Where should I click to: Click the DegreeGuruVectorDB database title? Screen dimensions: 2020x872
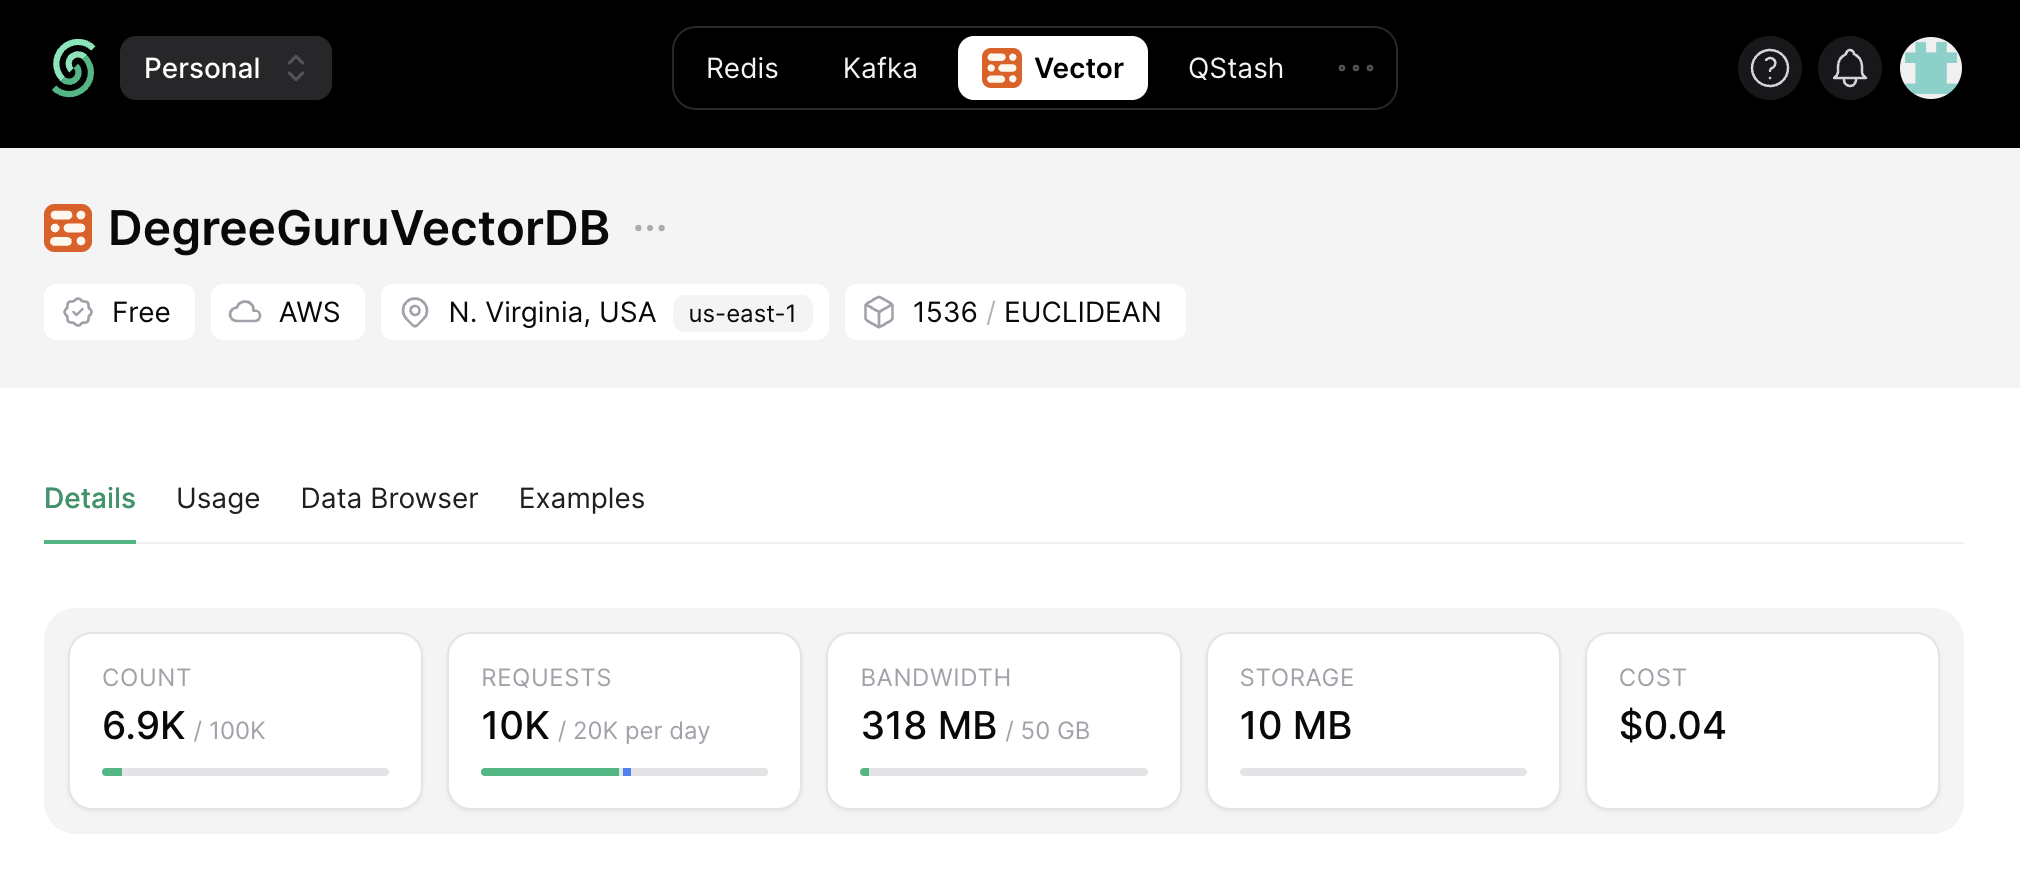pyautogui.click(x=359, y=228)
